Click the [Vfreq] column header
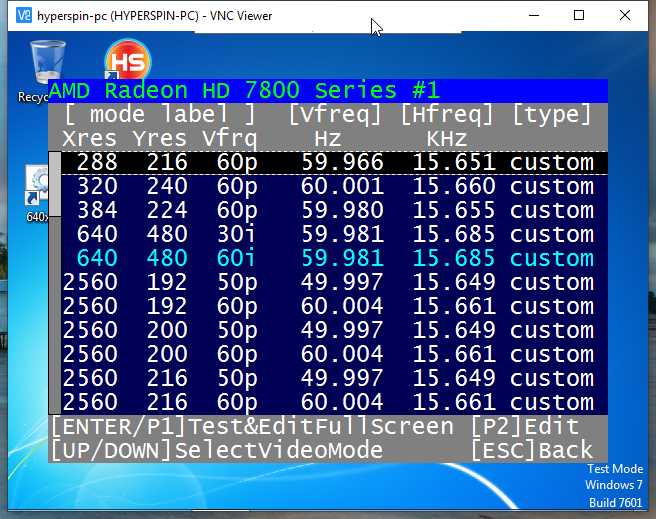 pyautogui.click(x=335, y=114)
